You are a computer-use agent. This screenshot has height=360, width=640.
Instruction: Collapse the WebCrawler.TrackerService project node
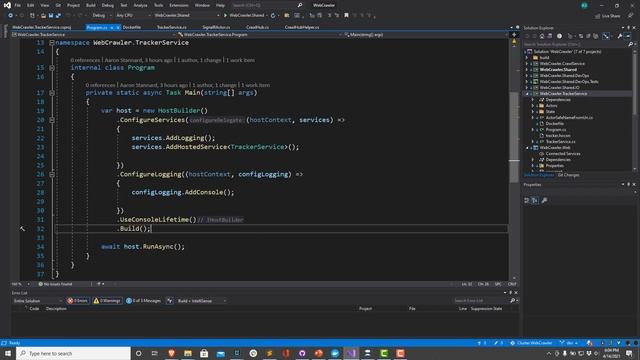point(527,93)
